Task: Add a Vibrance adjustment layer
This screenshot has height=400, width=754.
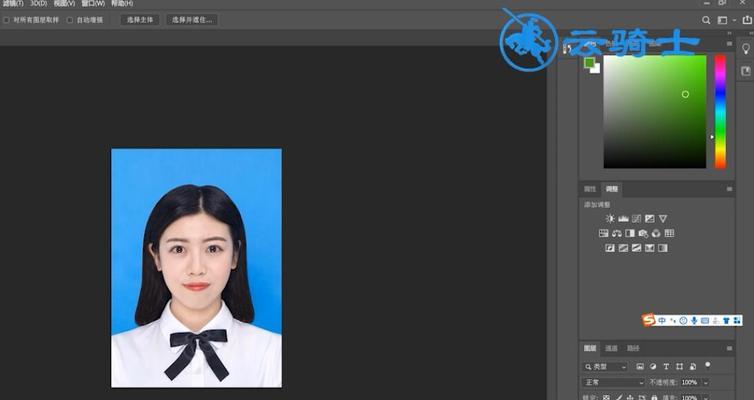Action: coord(663,219)
